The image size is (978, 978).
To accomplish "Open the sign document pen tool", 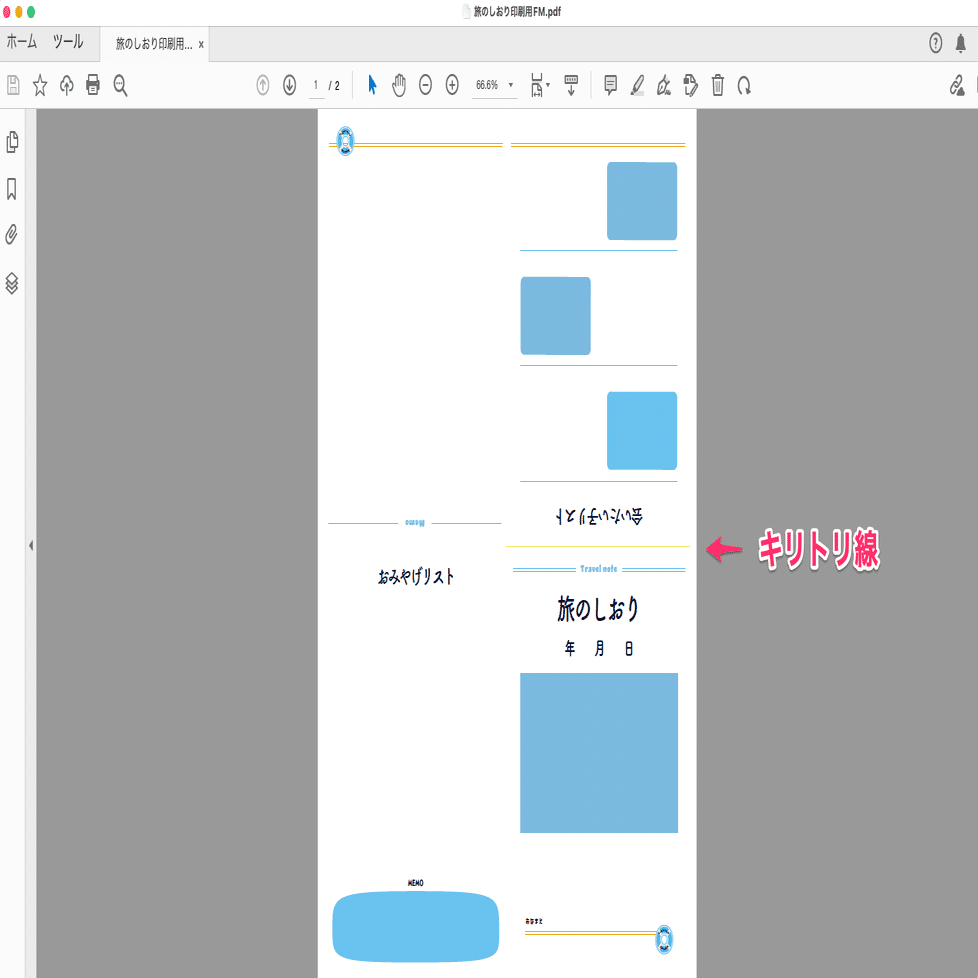I will 664,85.
